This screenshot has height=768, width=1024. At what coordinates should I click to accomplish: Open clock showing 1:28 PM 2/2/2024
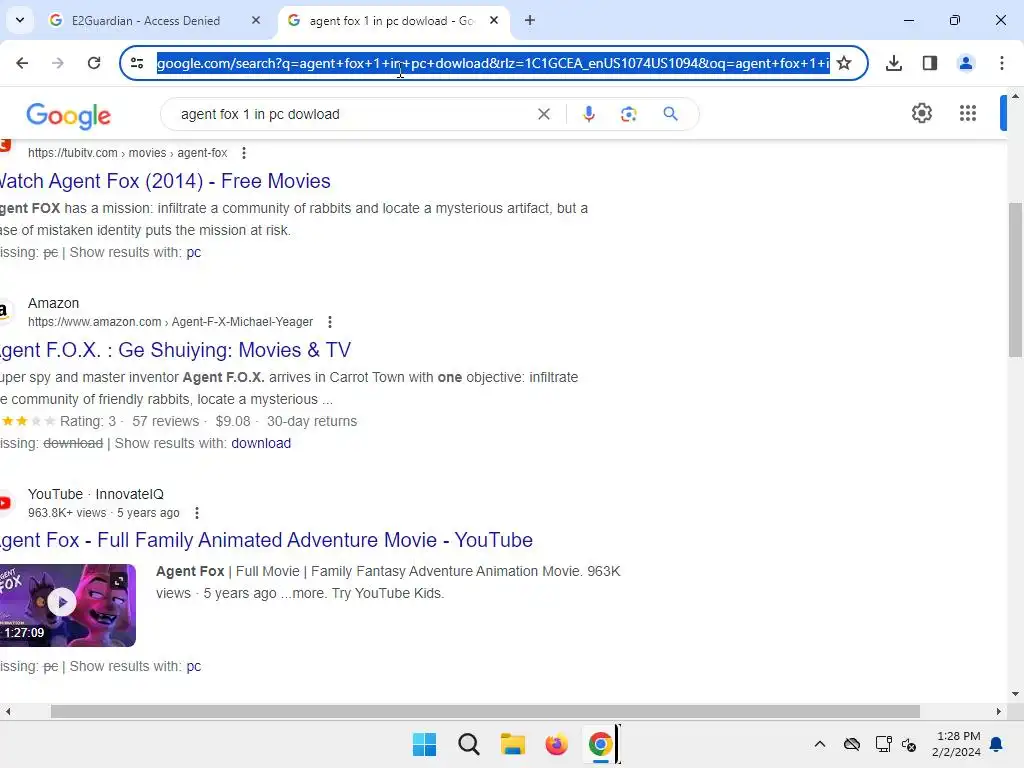click(956, 744)
